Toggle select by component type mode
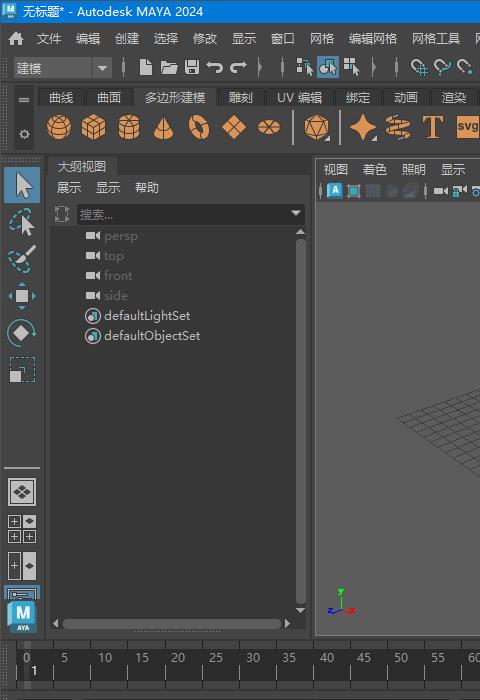The image size is (480, 700). (x=352, y=67)
